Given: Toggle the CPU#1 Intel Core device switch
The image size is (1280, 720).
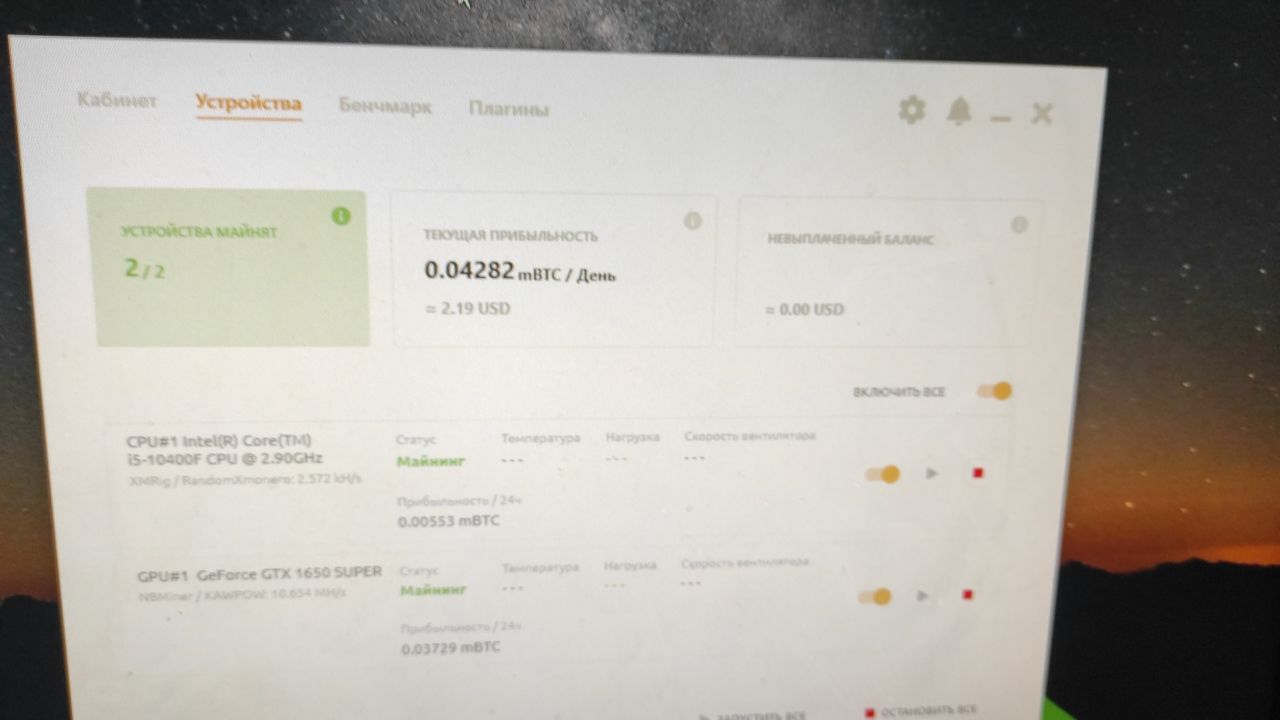Looking at the screenshot, I should click(x=883, y=474).
